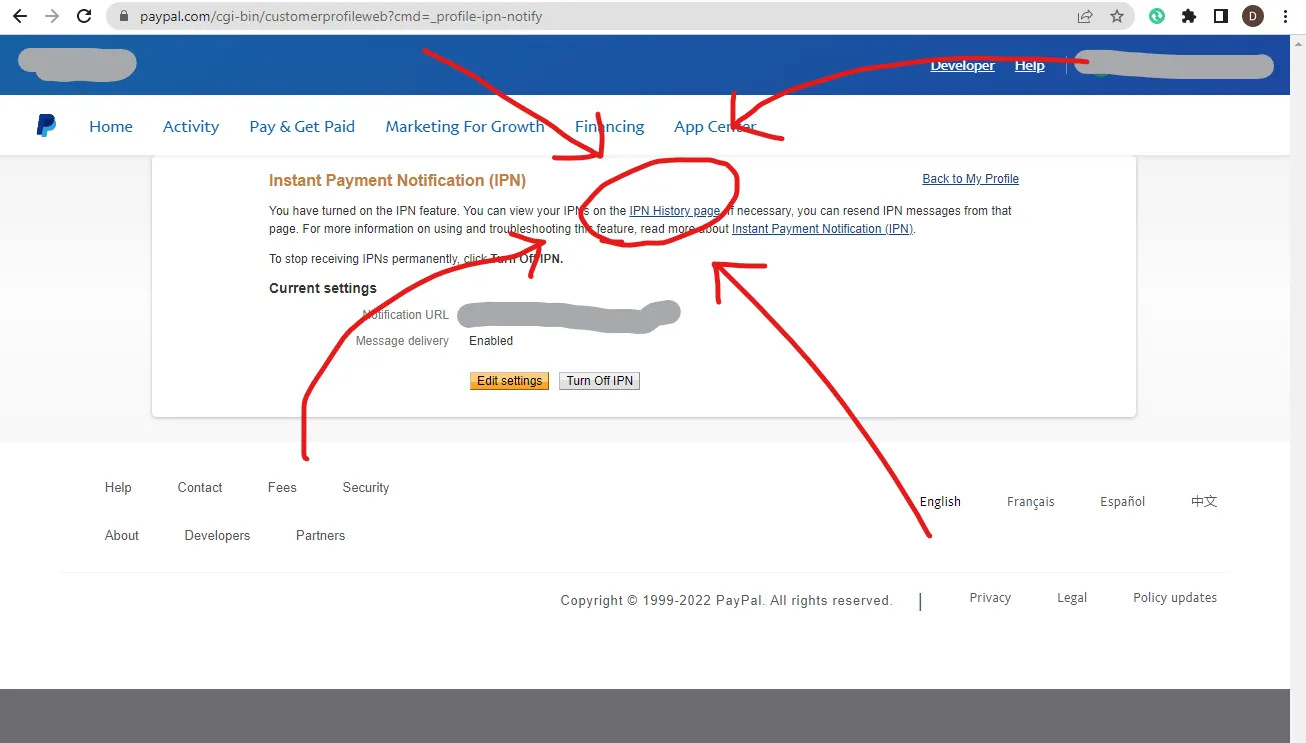1306x743 pixels.
Task: Open the Activity navigation item
Action: click(x=191, y=126)
